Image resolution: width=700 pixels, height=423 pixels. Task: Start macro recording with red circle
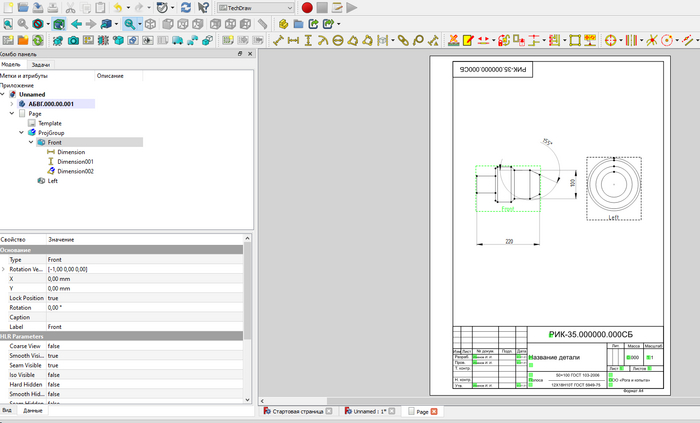[x=307, y=7]
